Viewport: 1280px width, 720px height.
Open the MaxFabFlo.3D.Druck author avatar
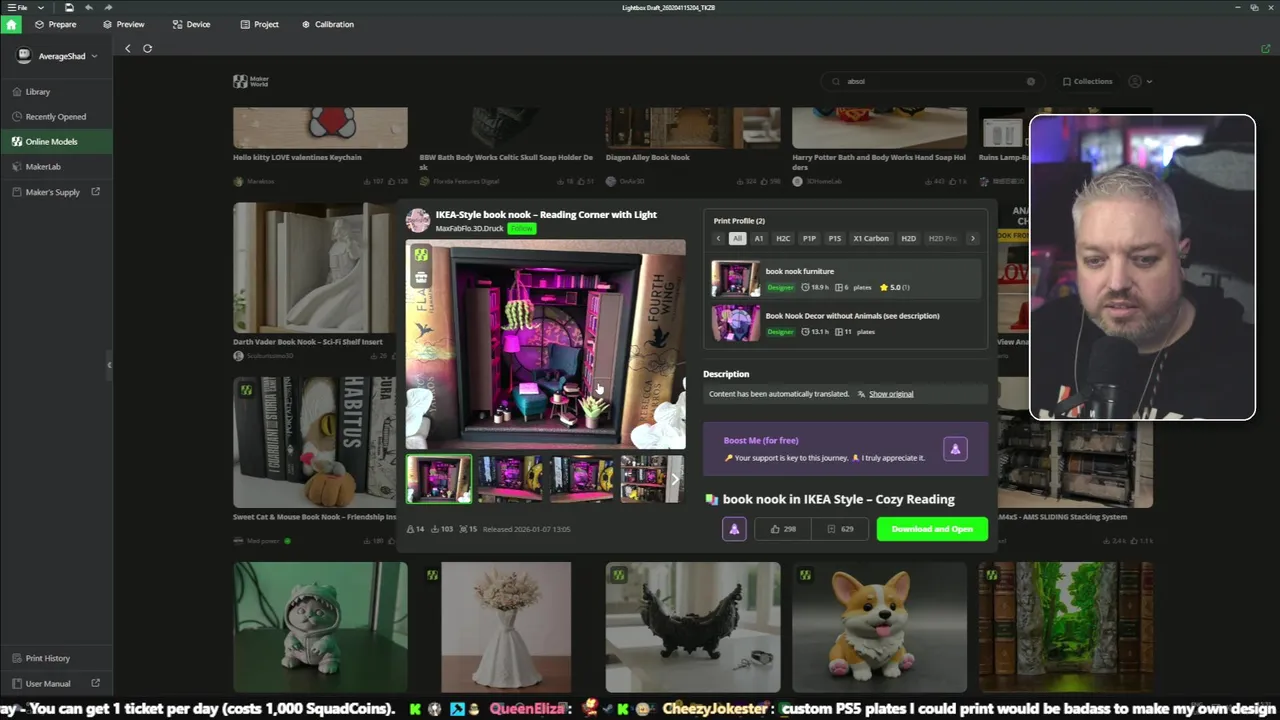point(418,221)
